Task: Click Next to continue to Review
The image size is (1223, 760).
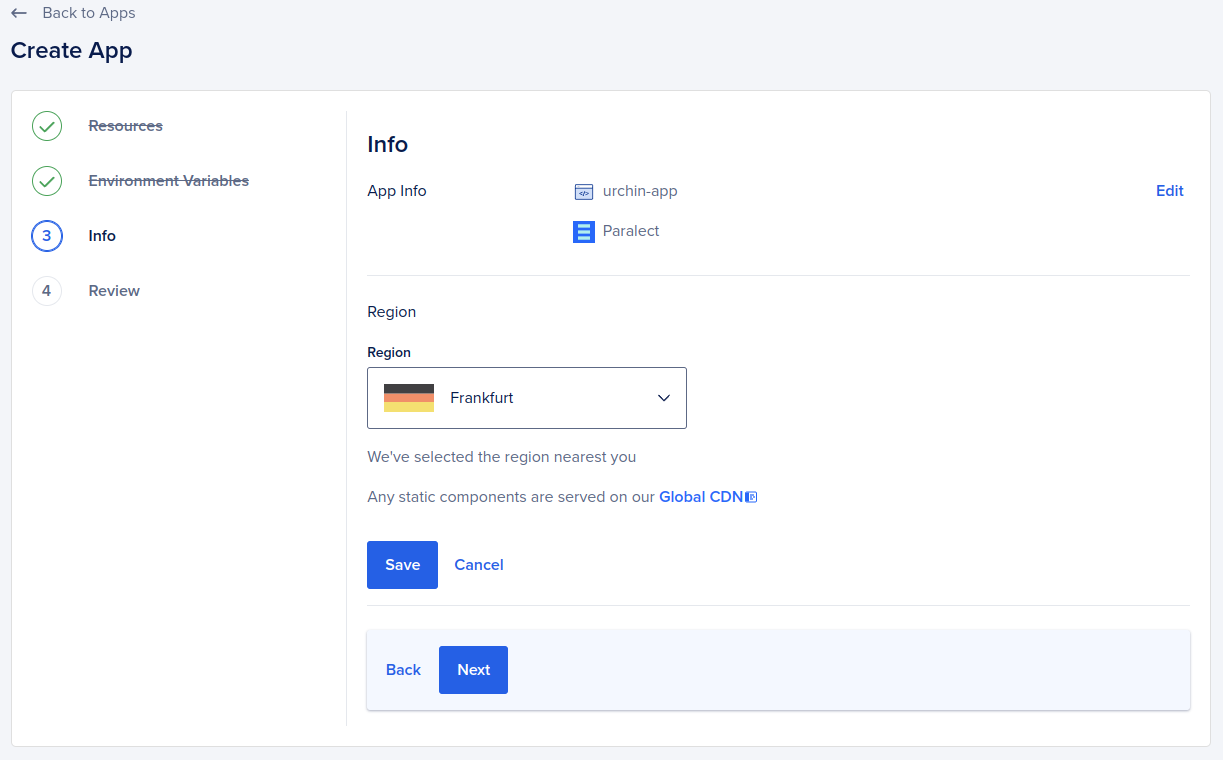Action: coord(473,669)
